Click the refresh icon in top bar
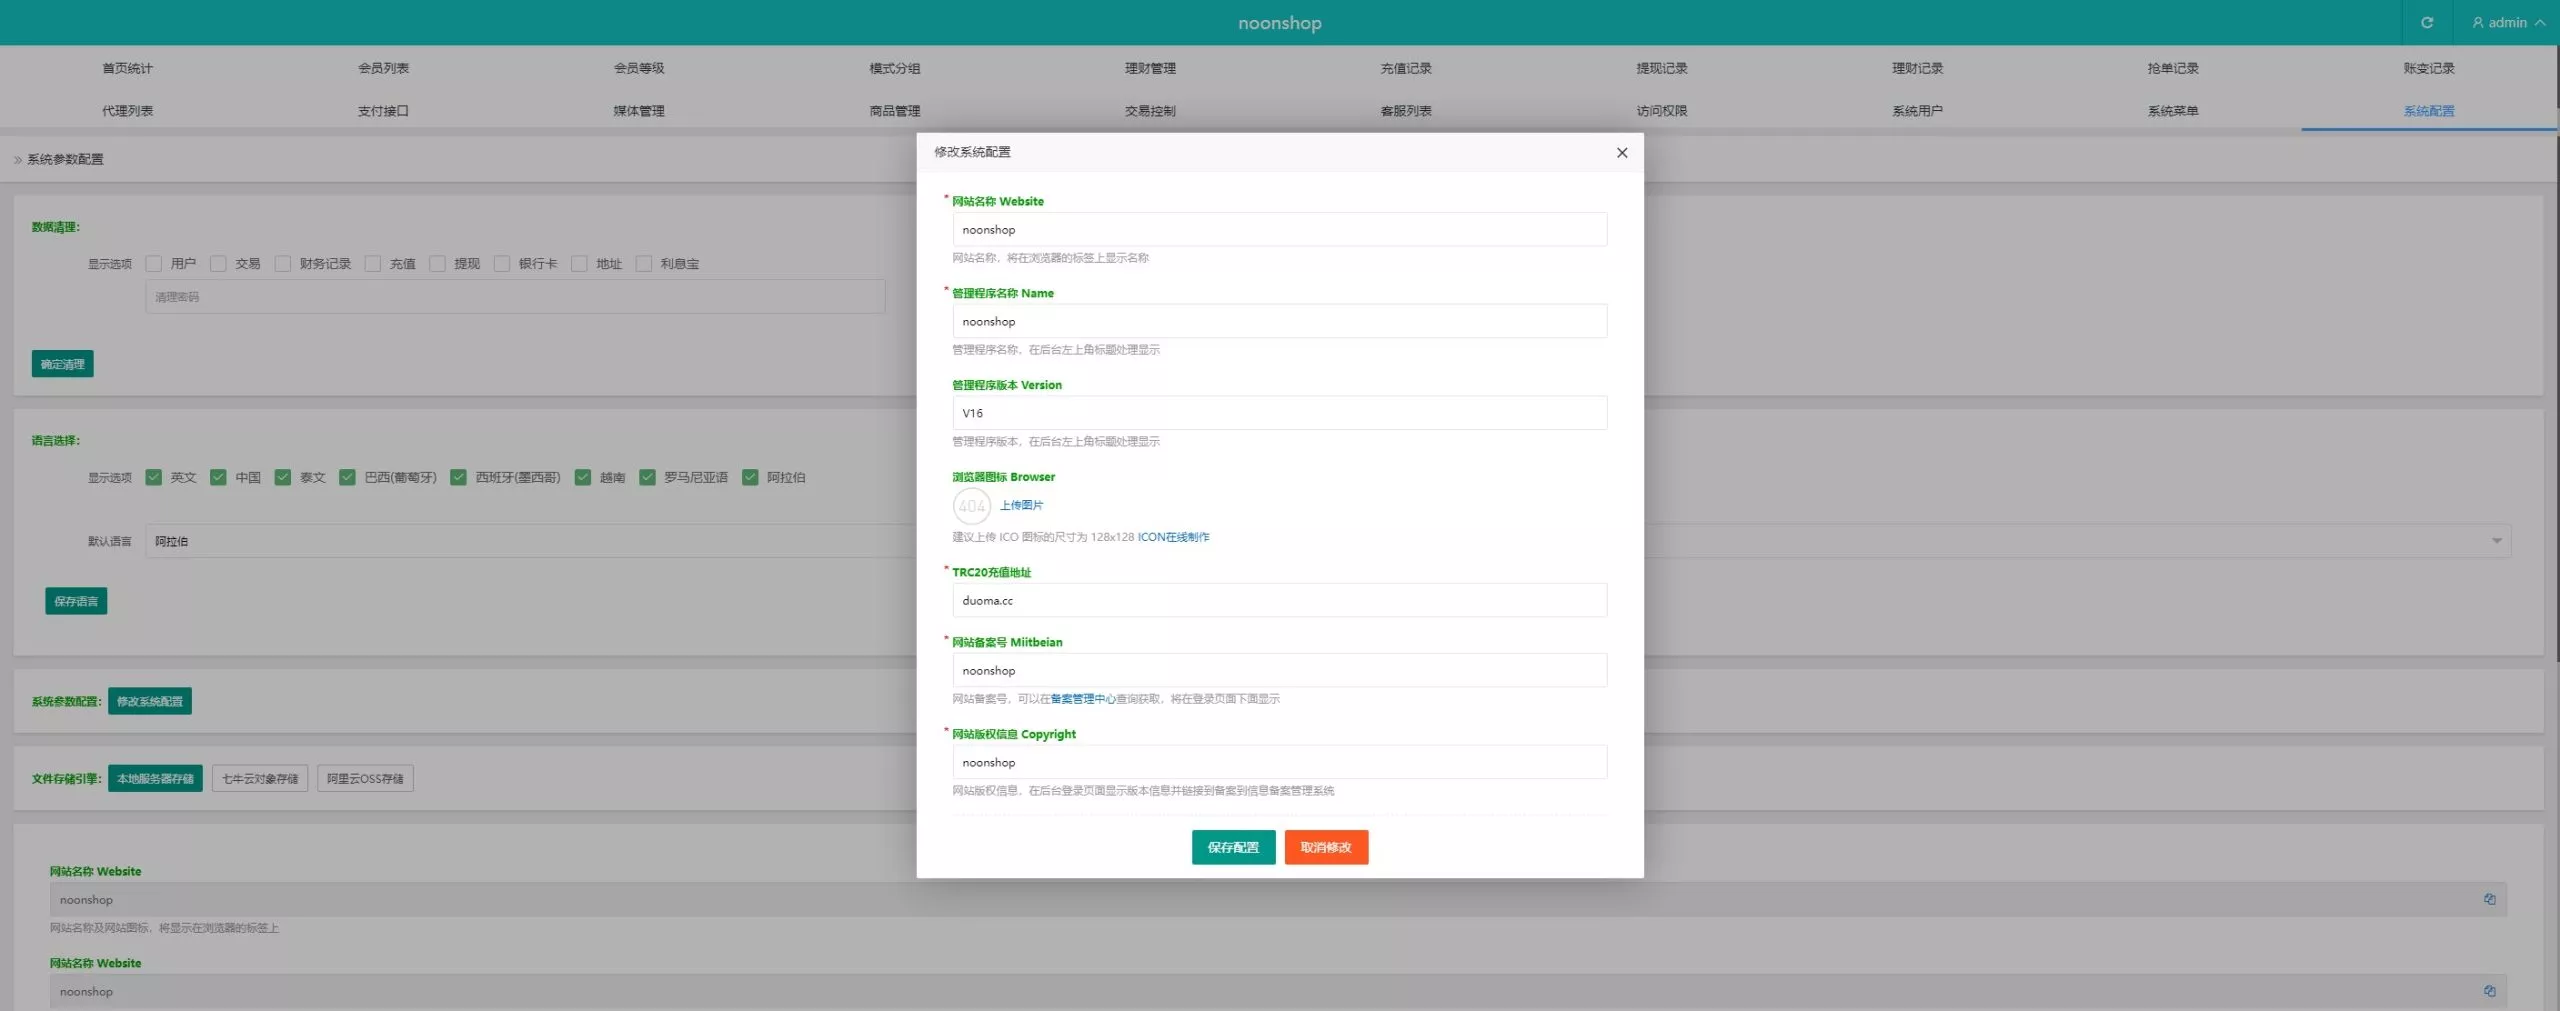2560x1011 pixels. pos(2426,22)
